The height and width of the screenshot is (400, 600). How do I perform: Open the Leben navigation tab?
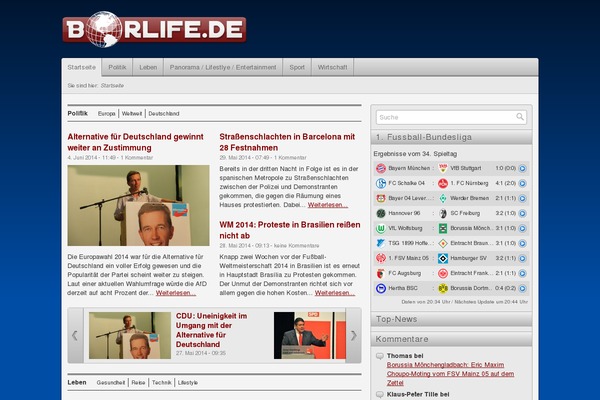(148, 67)
